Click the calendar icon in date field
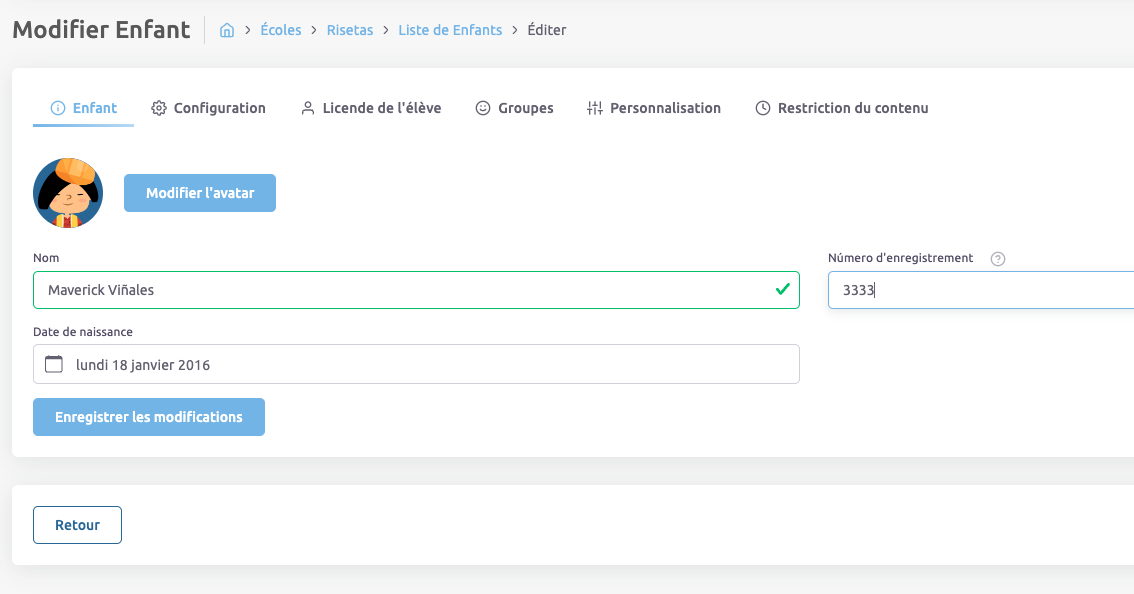 (x=54, y=364)
